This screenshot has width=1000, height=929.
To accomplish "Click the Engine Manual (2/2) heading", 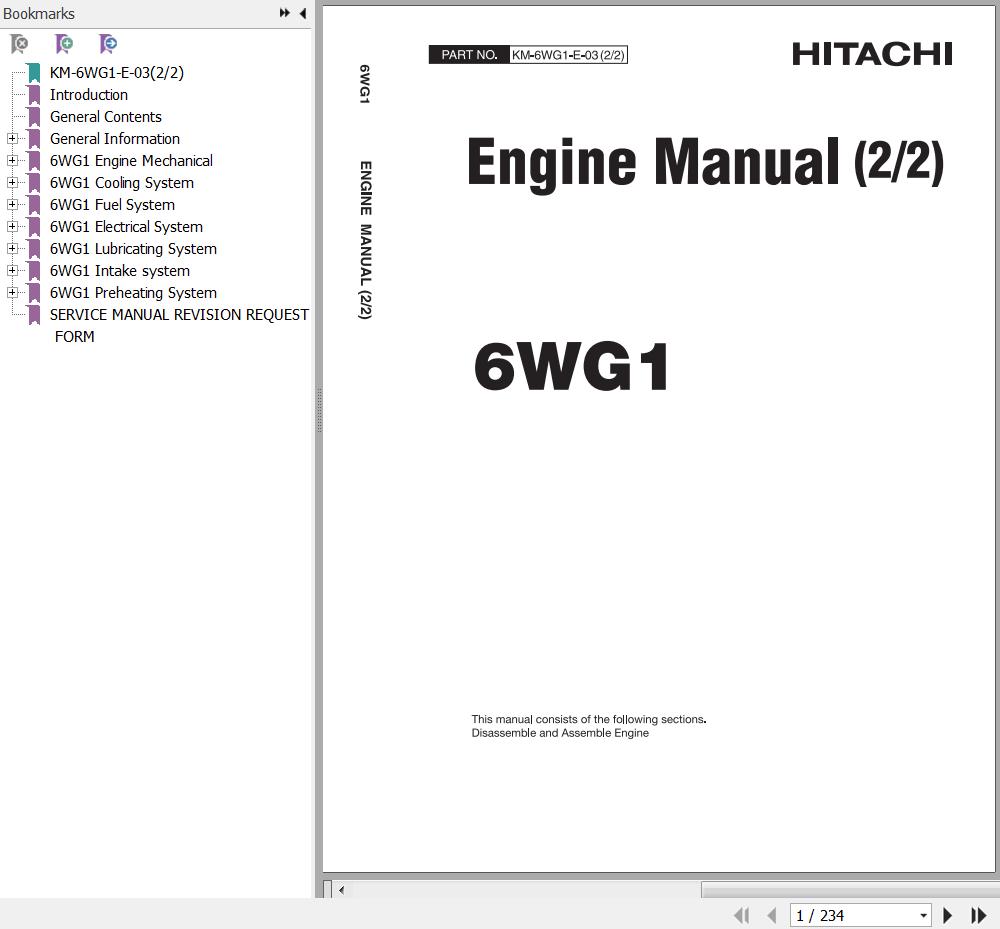I will pyautogui.click(x=705, y=163).
